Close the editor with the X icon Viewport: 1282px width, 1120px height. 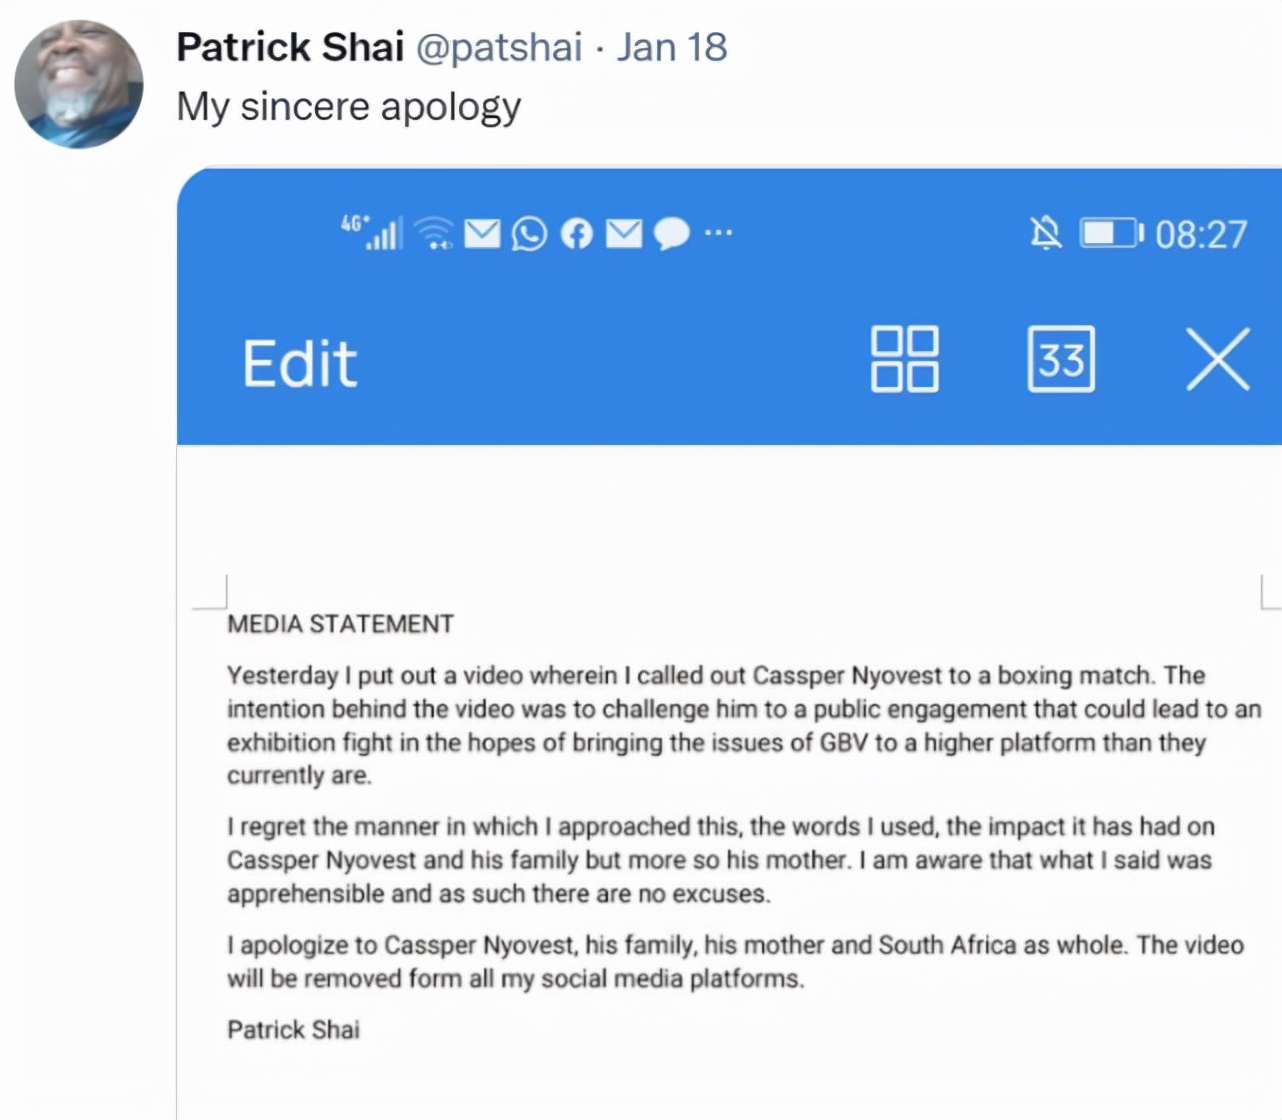(1218, 360)
